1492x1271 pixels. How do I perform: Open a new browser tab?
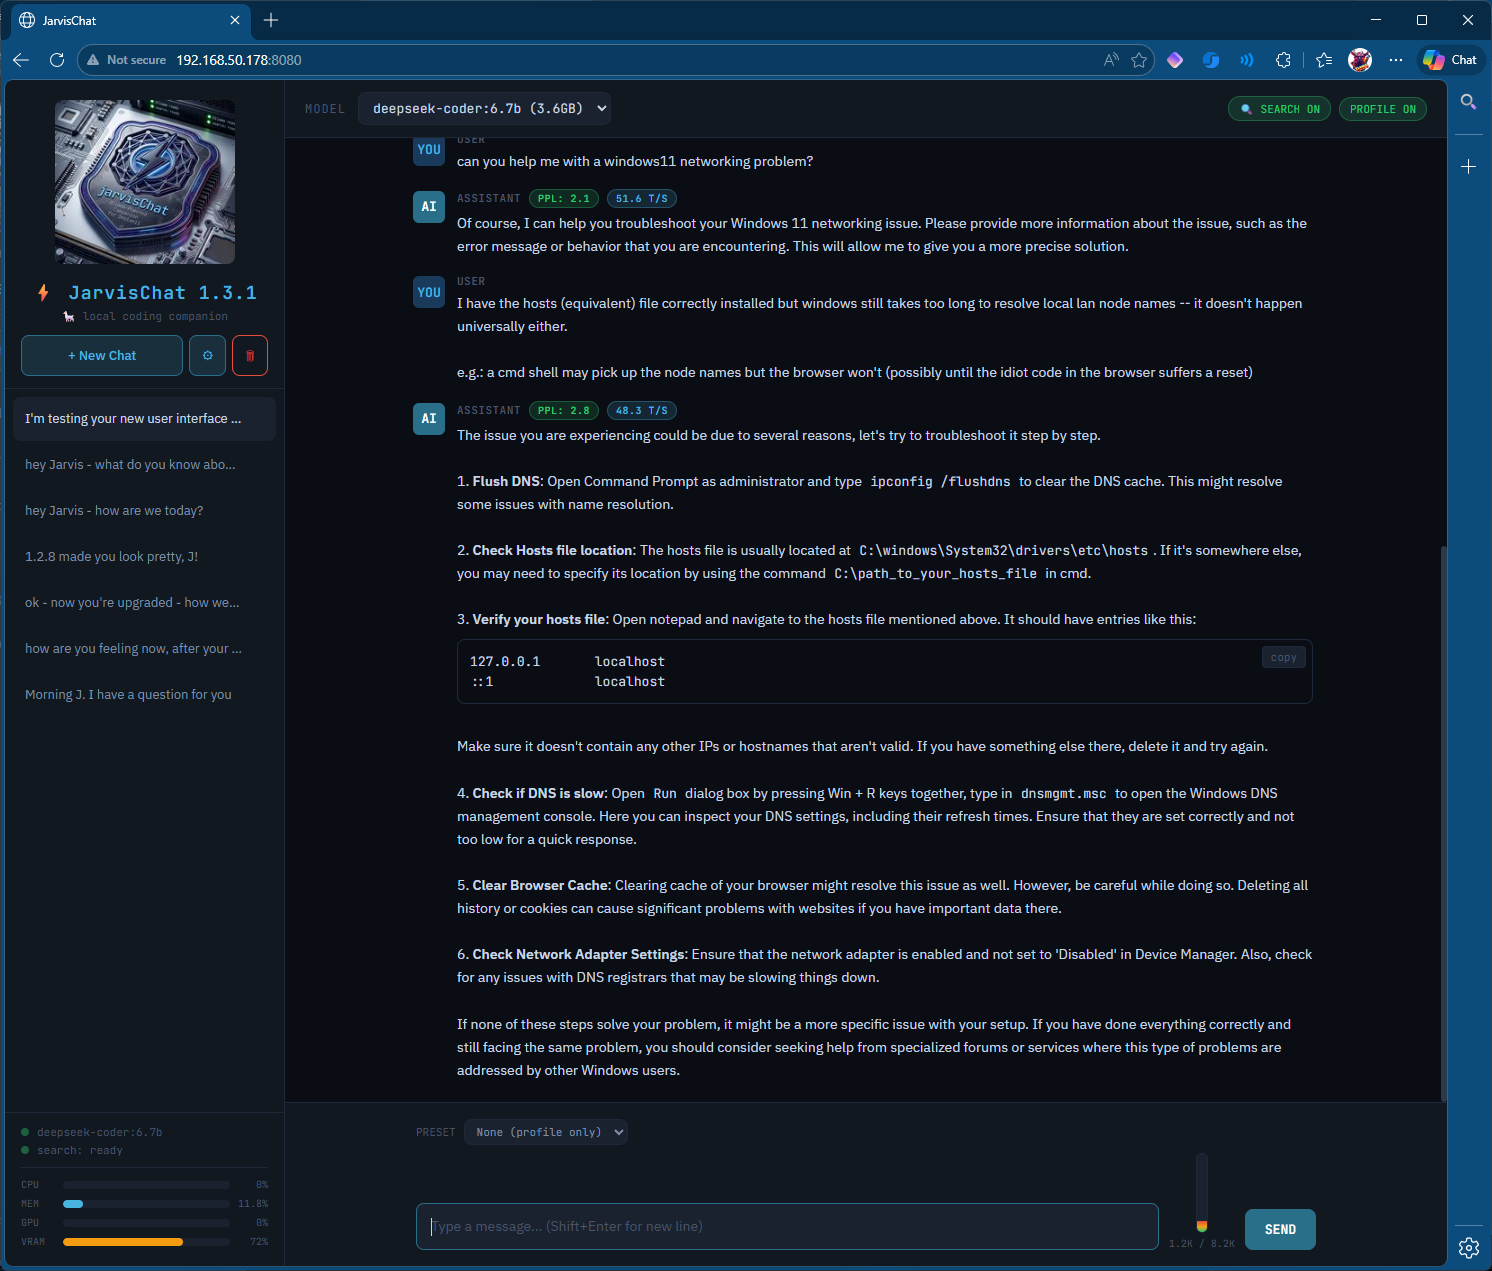[271, 20]
